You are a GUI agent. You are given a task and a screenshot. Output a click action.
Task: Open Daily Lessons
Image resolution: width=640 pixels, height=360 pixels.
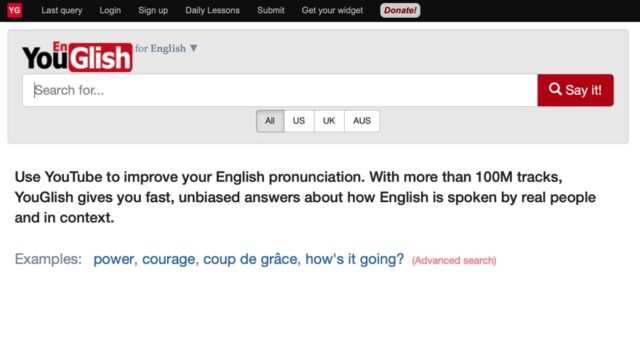[212, 11]
